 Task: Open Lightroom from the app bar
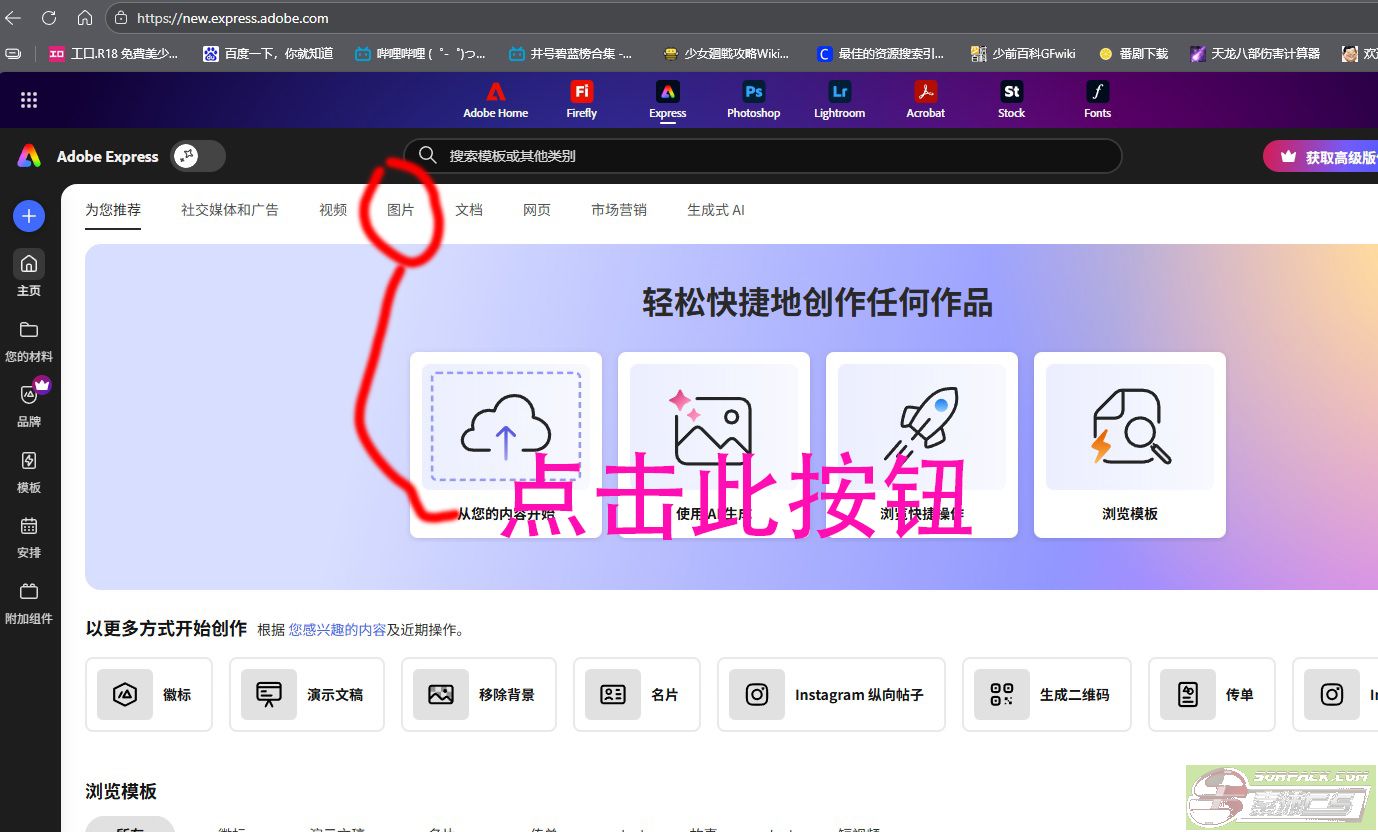839,100
